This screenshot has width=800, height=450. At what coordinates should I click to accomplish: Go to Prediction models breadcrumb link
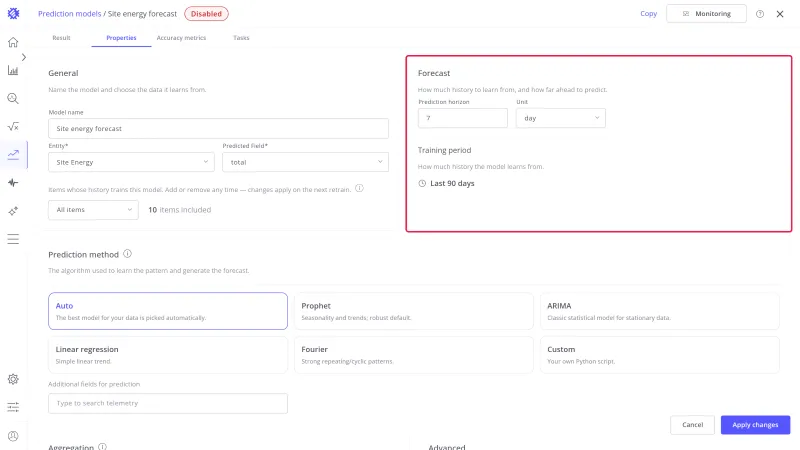69,14
